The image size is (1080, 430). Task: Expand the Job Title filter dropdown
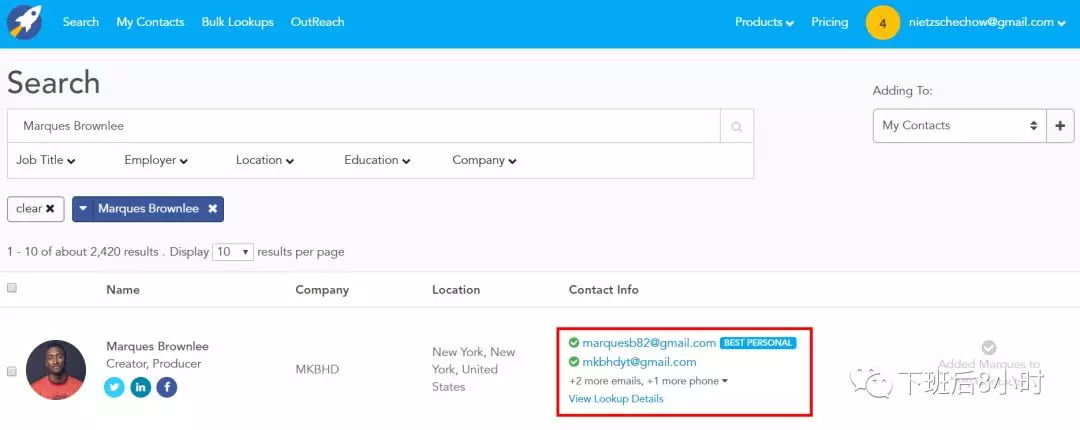pos(46,160)
